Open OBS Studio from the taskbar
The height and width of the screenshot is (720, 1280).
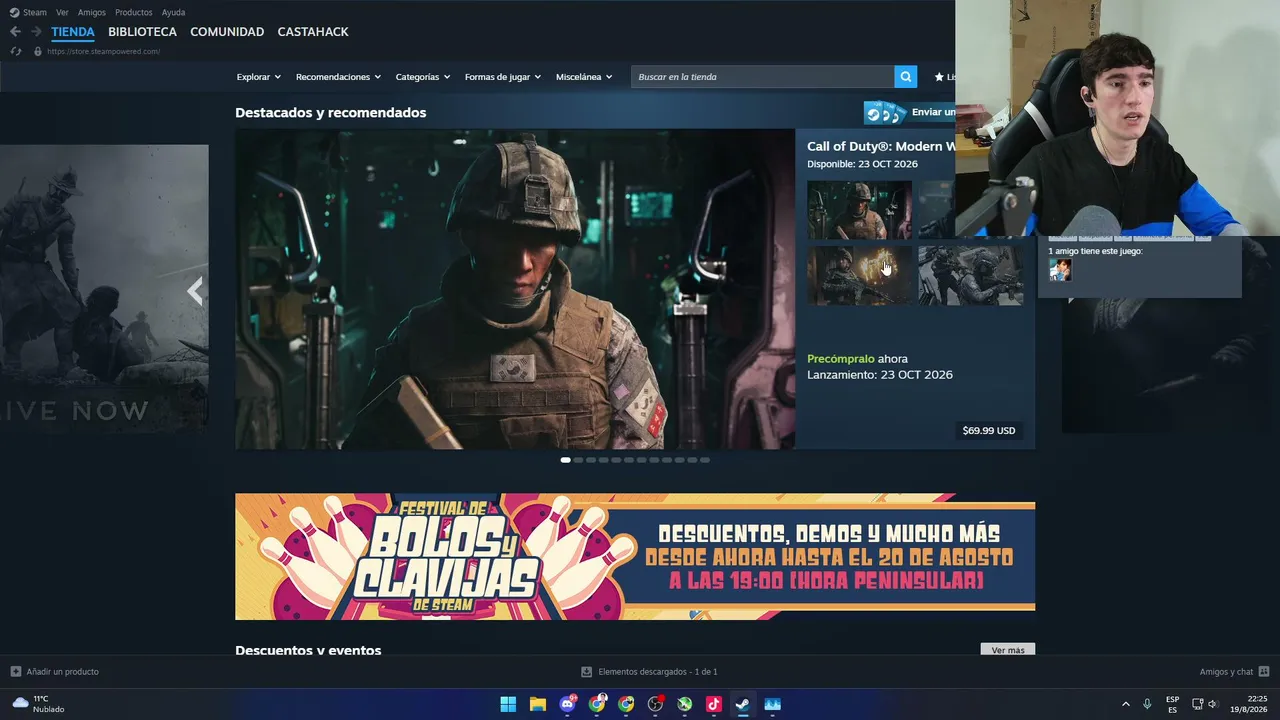(x=655, y=704)
